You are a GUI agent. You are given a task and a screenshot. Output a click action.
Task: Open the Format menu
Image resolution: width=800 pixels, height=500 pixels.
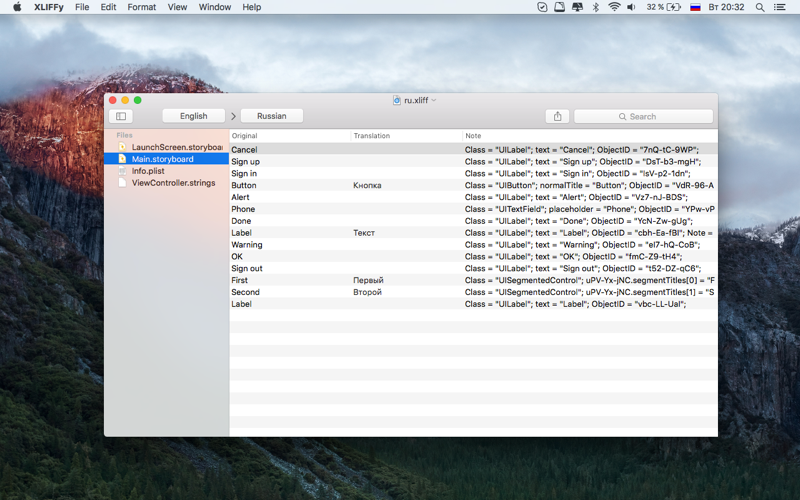(x=142, y=7)
